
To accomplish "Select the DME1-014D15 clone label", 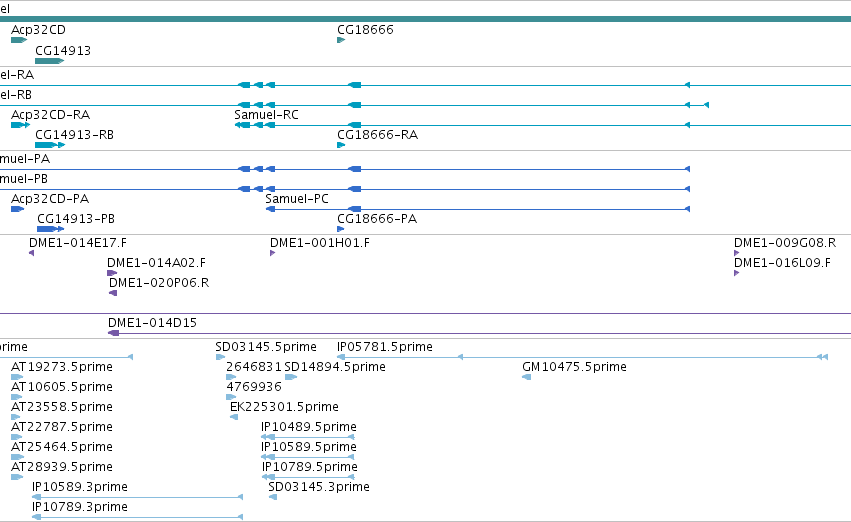I will [x=152, y=323].
